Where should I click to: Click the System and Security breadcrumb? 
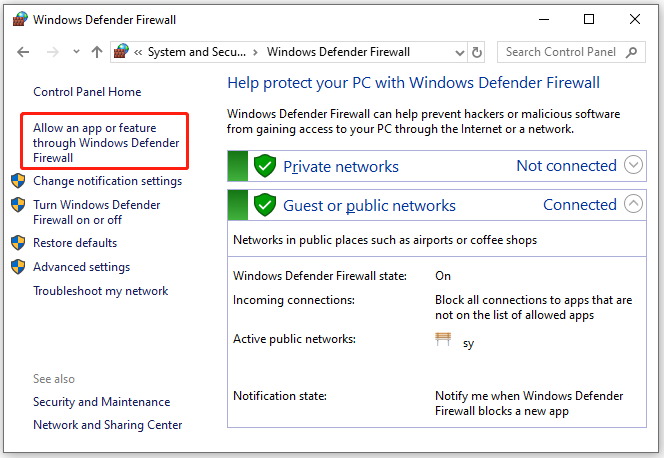pyautogui.click(x=196, y=52)
